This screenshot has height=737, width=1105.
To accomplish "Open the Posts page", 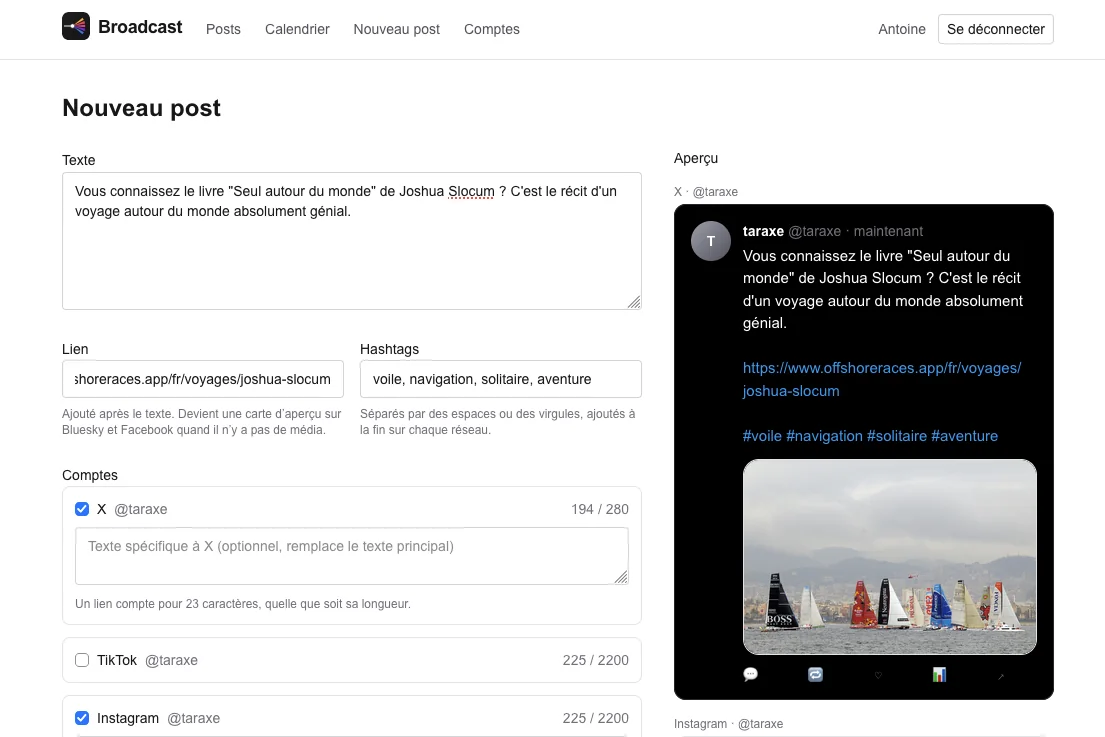I will pos(223,29).
